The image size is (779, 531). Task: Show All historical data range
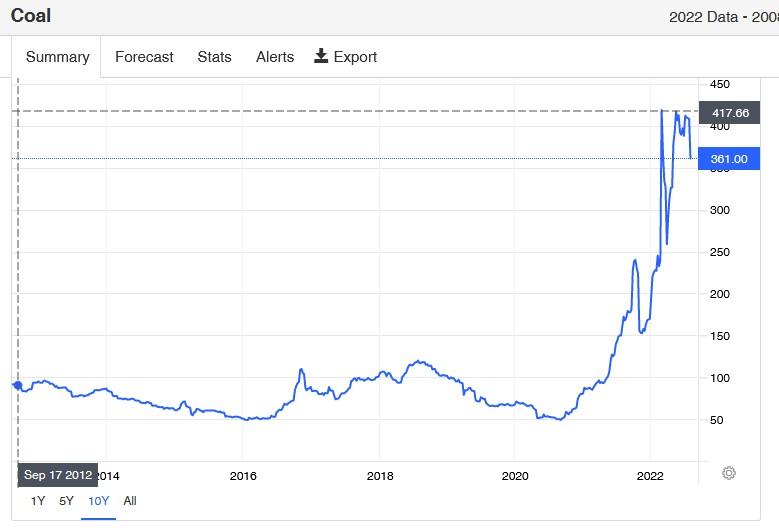tap(130, 501)
